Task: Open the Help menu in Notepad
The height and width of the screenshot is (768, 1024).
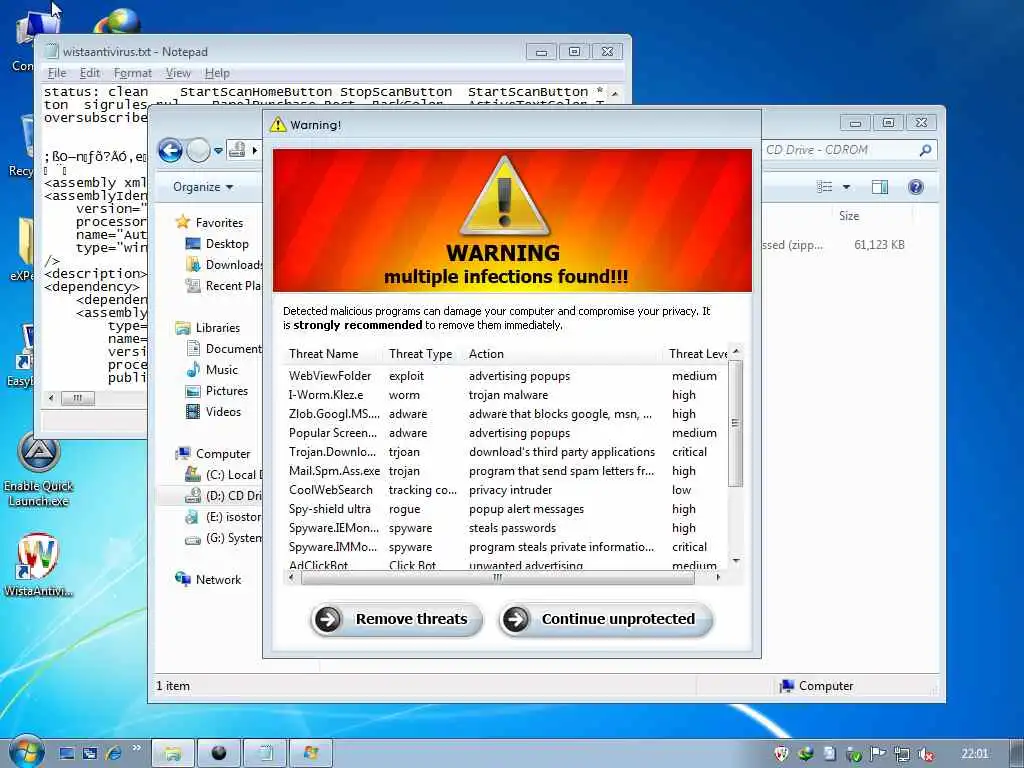Action: pyautogui.click(x=217, y=73)
